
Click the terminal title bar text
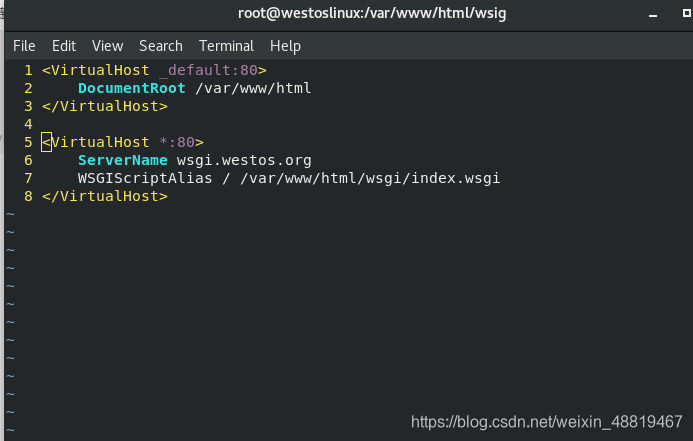pyautogui.click(x=372, y=13)
